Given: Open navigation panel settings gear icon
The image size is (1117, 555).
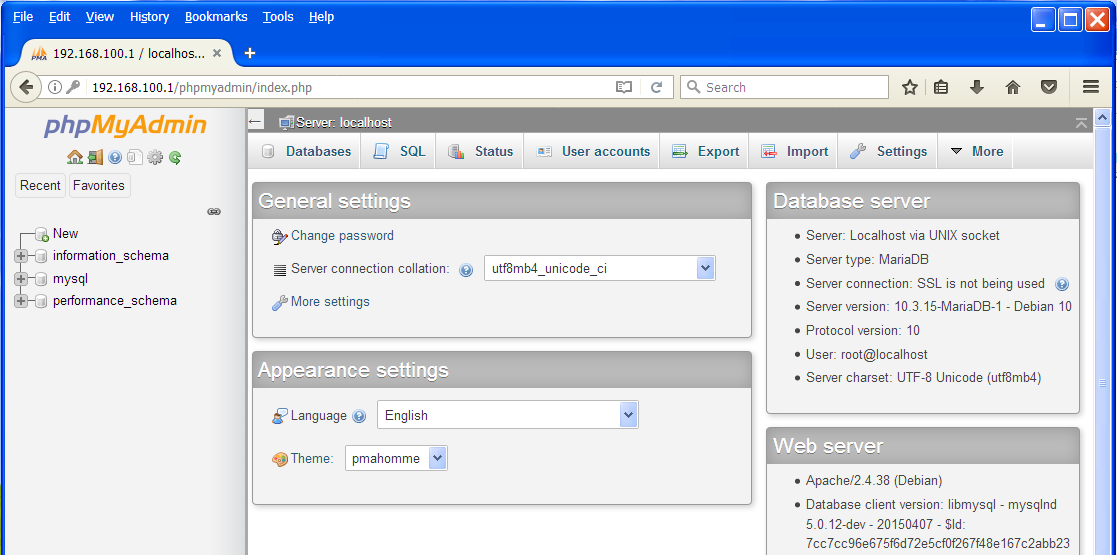Looking at the screenshot, I should [x=155, y=157].
